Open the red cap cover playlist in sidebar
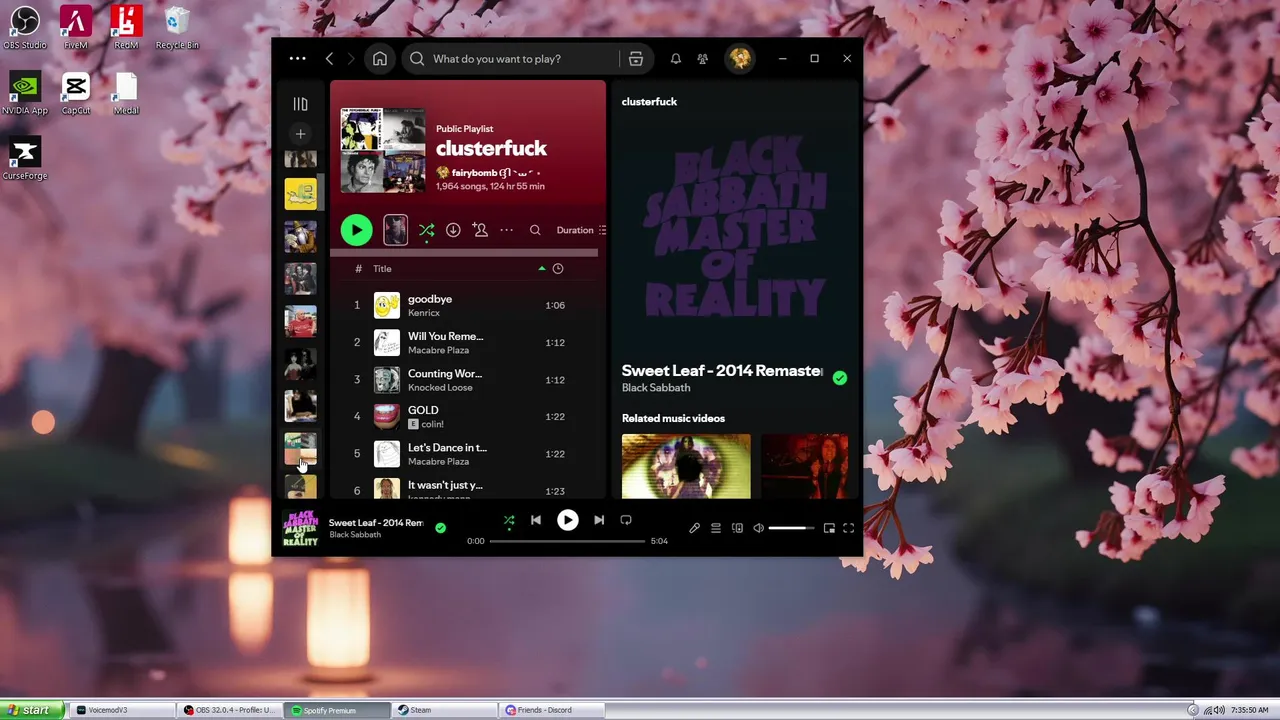Screen dimensions: 1280x720 [x=300, y=322]
